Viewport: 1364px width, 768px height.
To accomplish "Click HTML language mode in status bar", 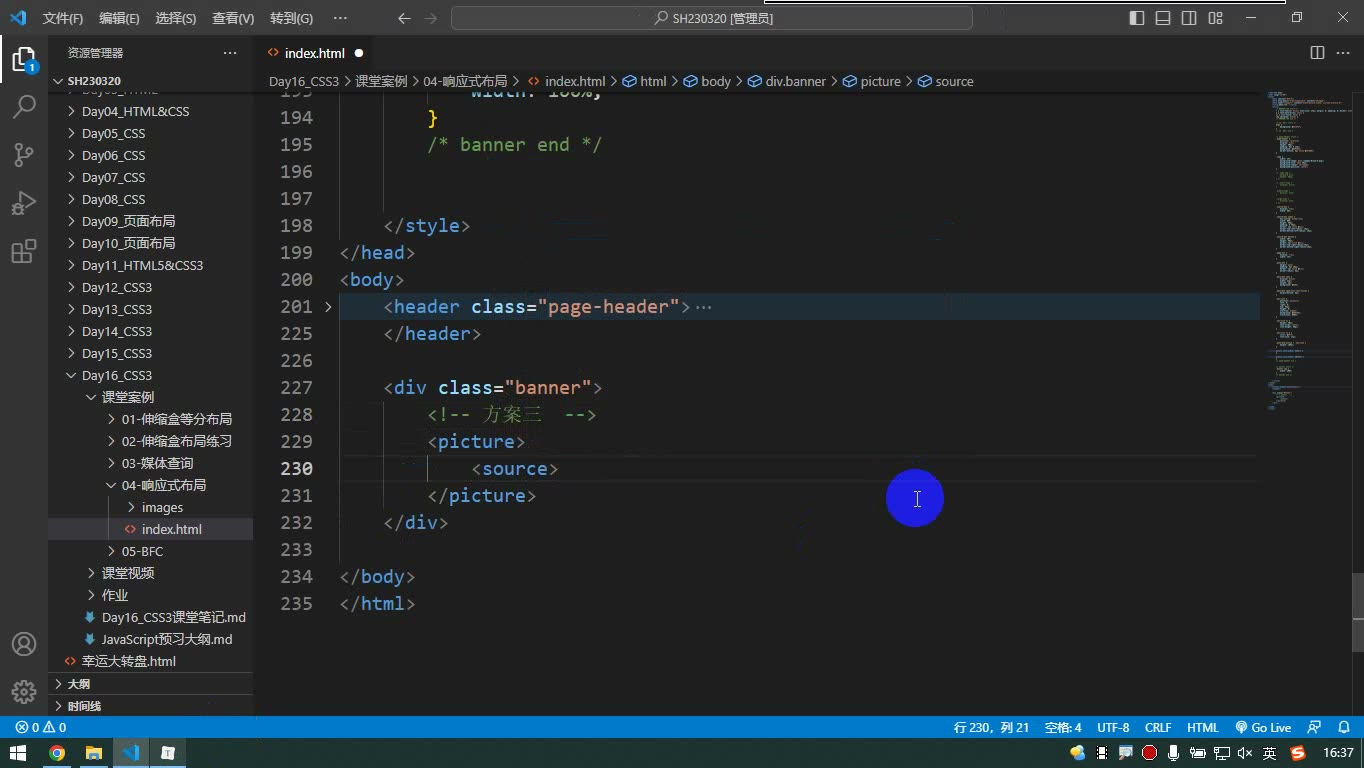I will pyautogui.click(x=1203, y=728).
